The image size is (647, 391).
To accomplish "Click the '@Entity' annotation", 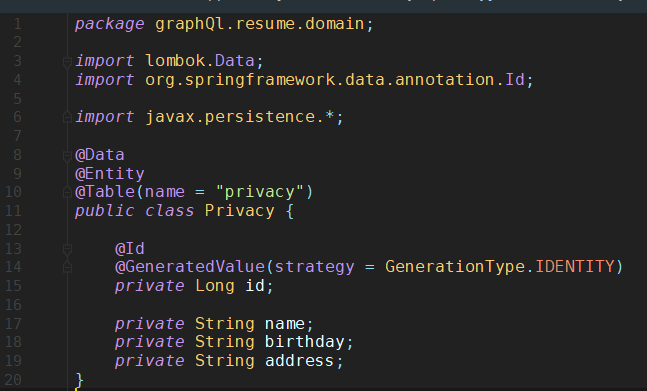I will point(110,174).
